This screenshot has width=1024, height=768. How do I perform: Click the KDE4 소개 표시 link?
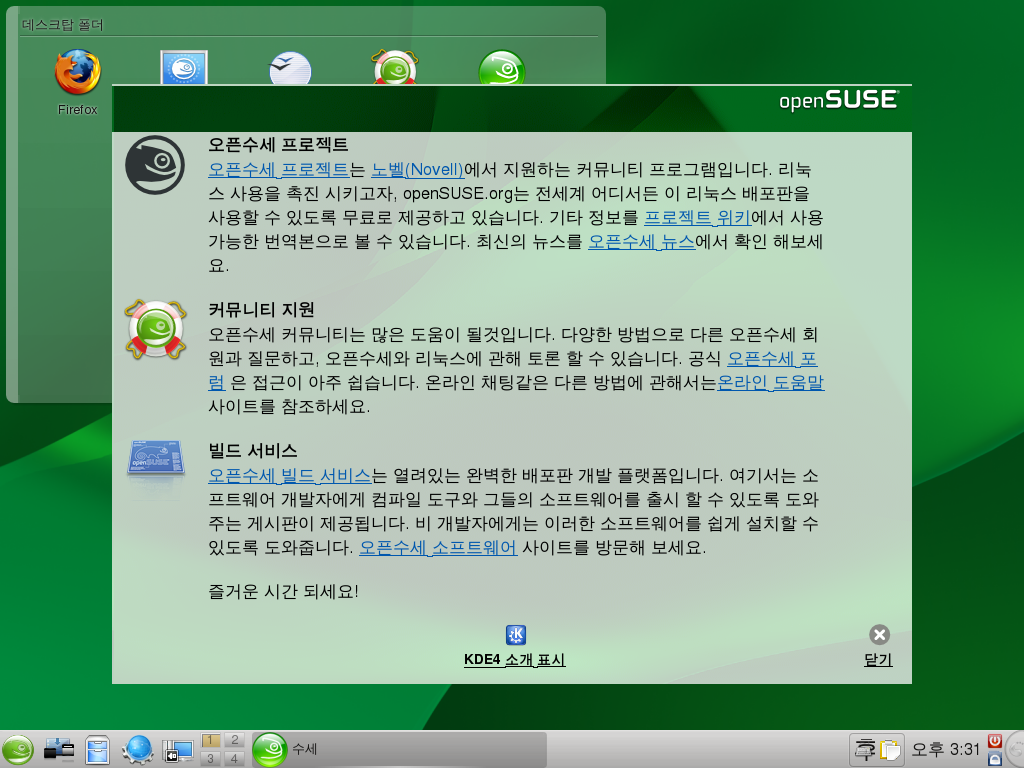515,660
